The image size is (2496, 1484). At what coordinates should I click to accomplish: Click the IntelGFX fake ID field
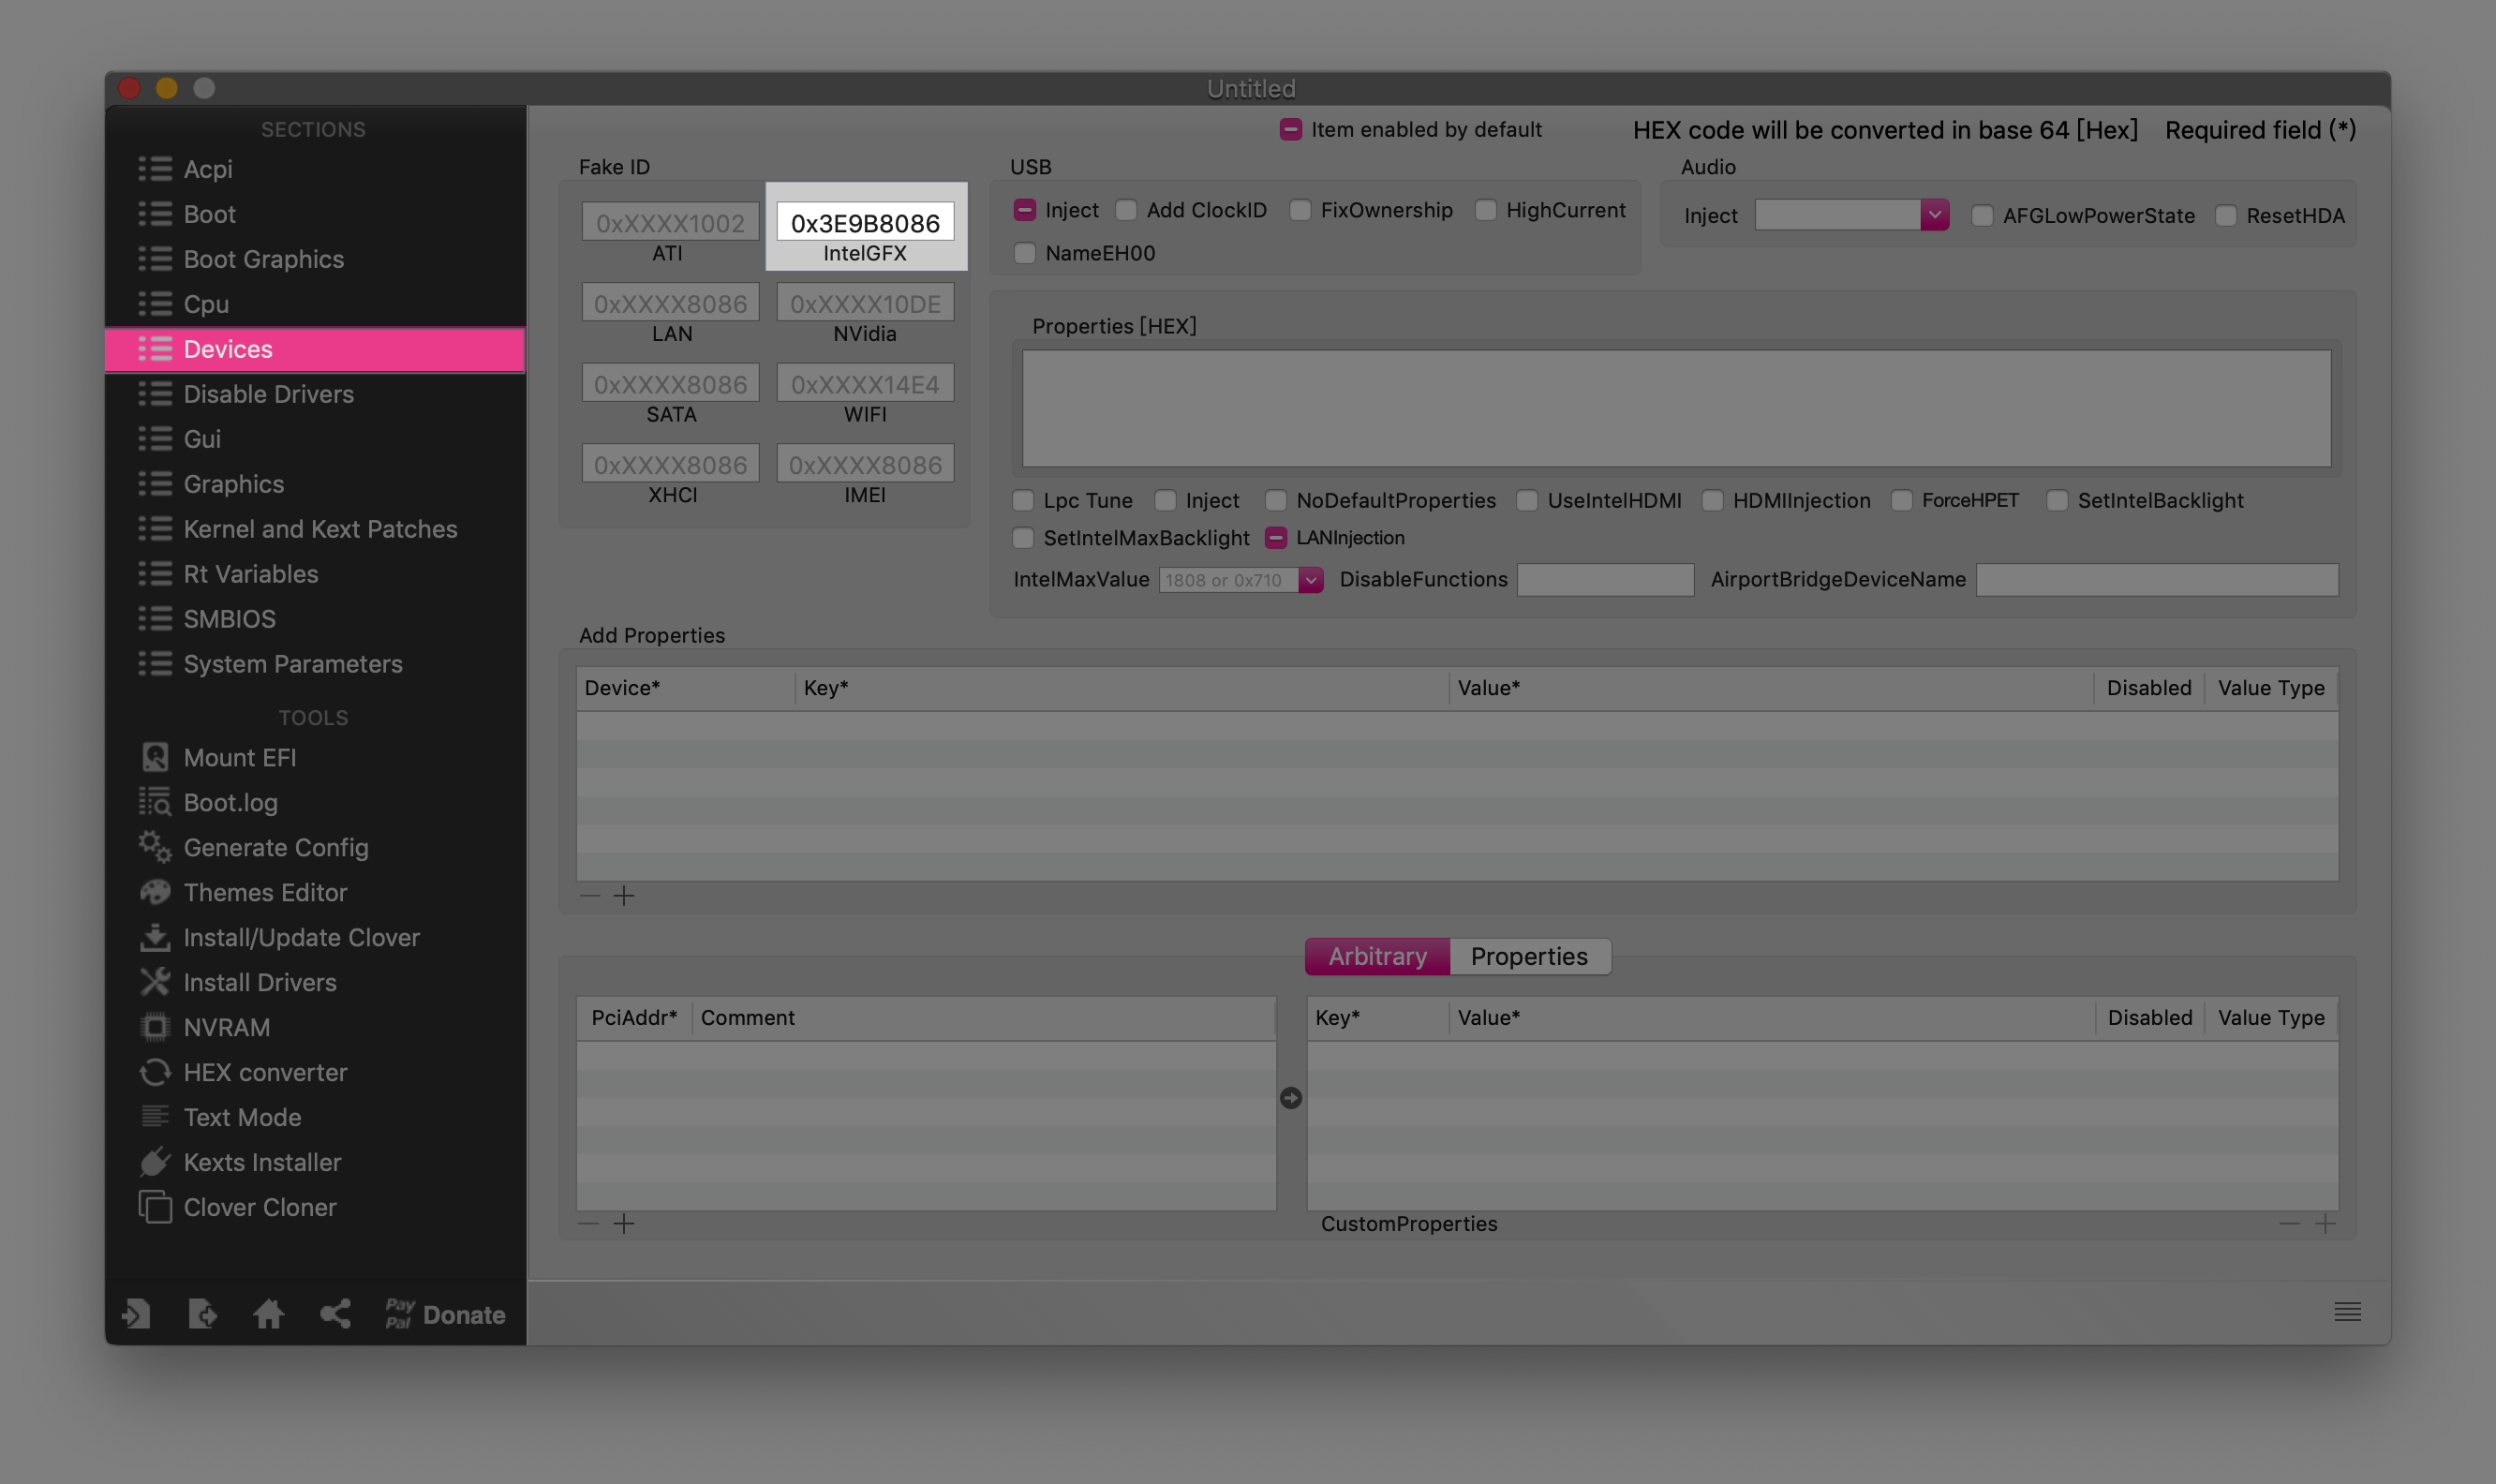865,222
